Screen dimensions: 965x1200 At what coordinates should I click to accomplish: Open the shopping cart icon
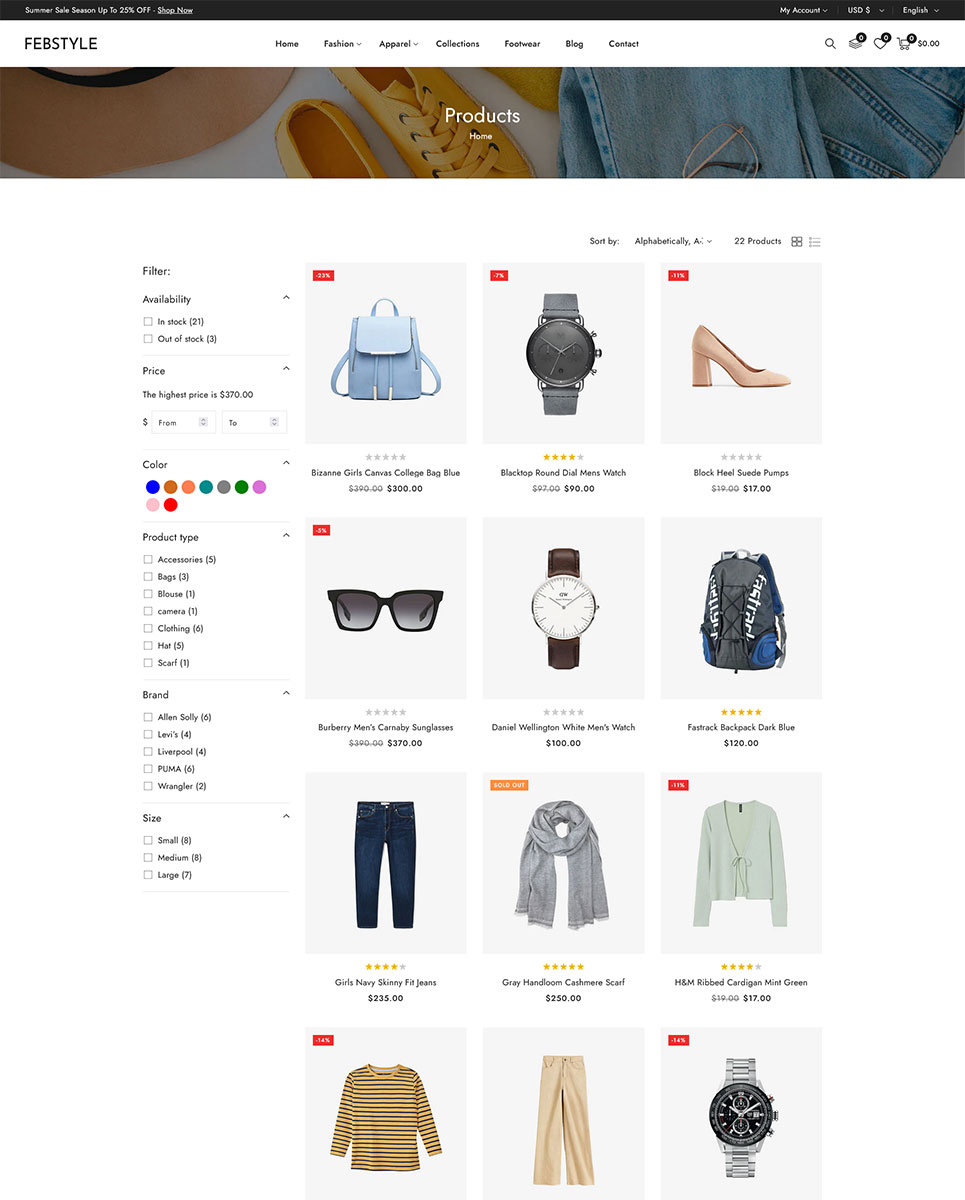[x=904, y=43]
